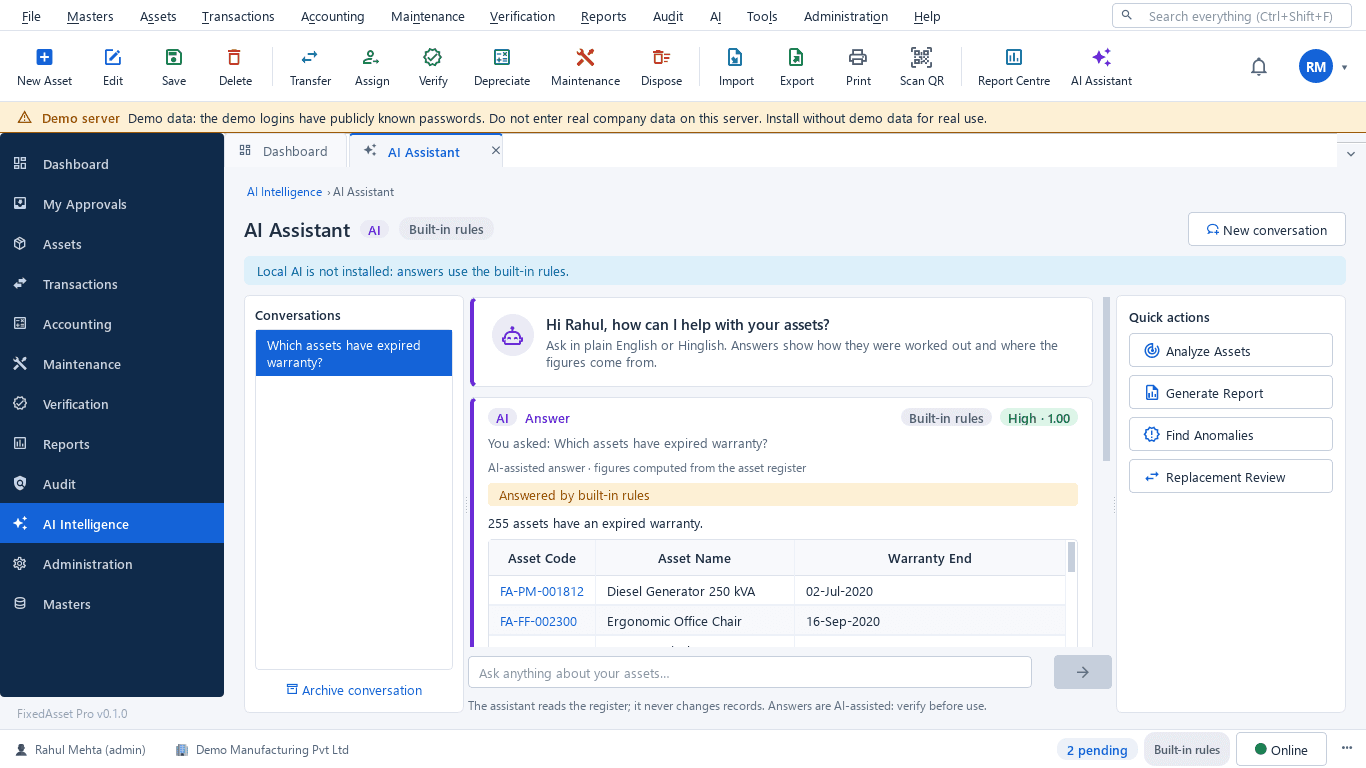Click the 2 pending status badge
Image resolution: width=1366 pixels, height=768 pixels.
point(1097,750)
